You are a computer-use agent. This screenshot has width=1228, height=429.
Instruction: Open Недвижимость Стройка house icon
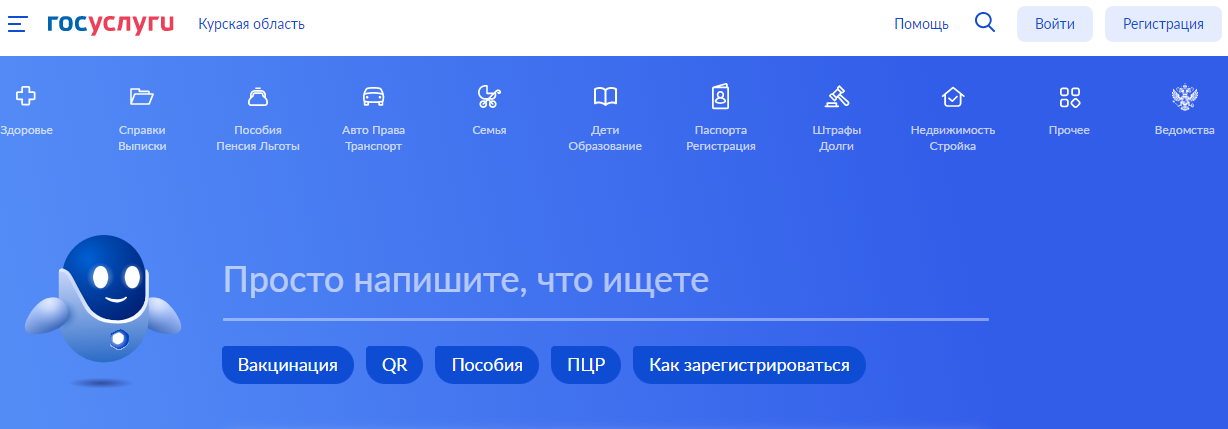point(953,97)
